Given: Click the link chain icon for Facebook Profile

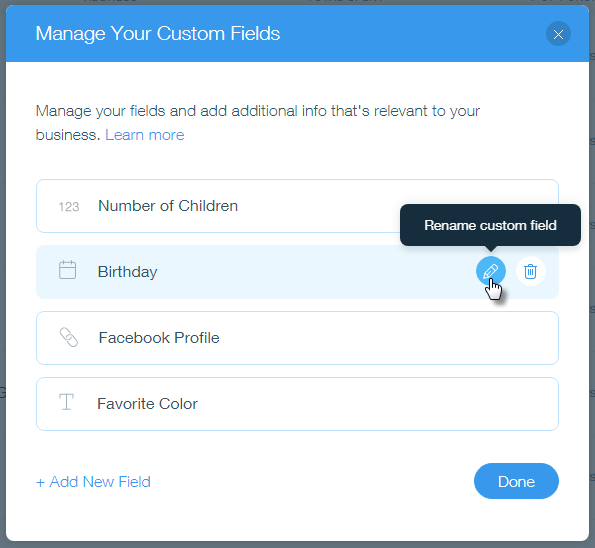Looking at the screenshot, I should click(69, 337).
